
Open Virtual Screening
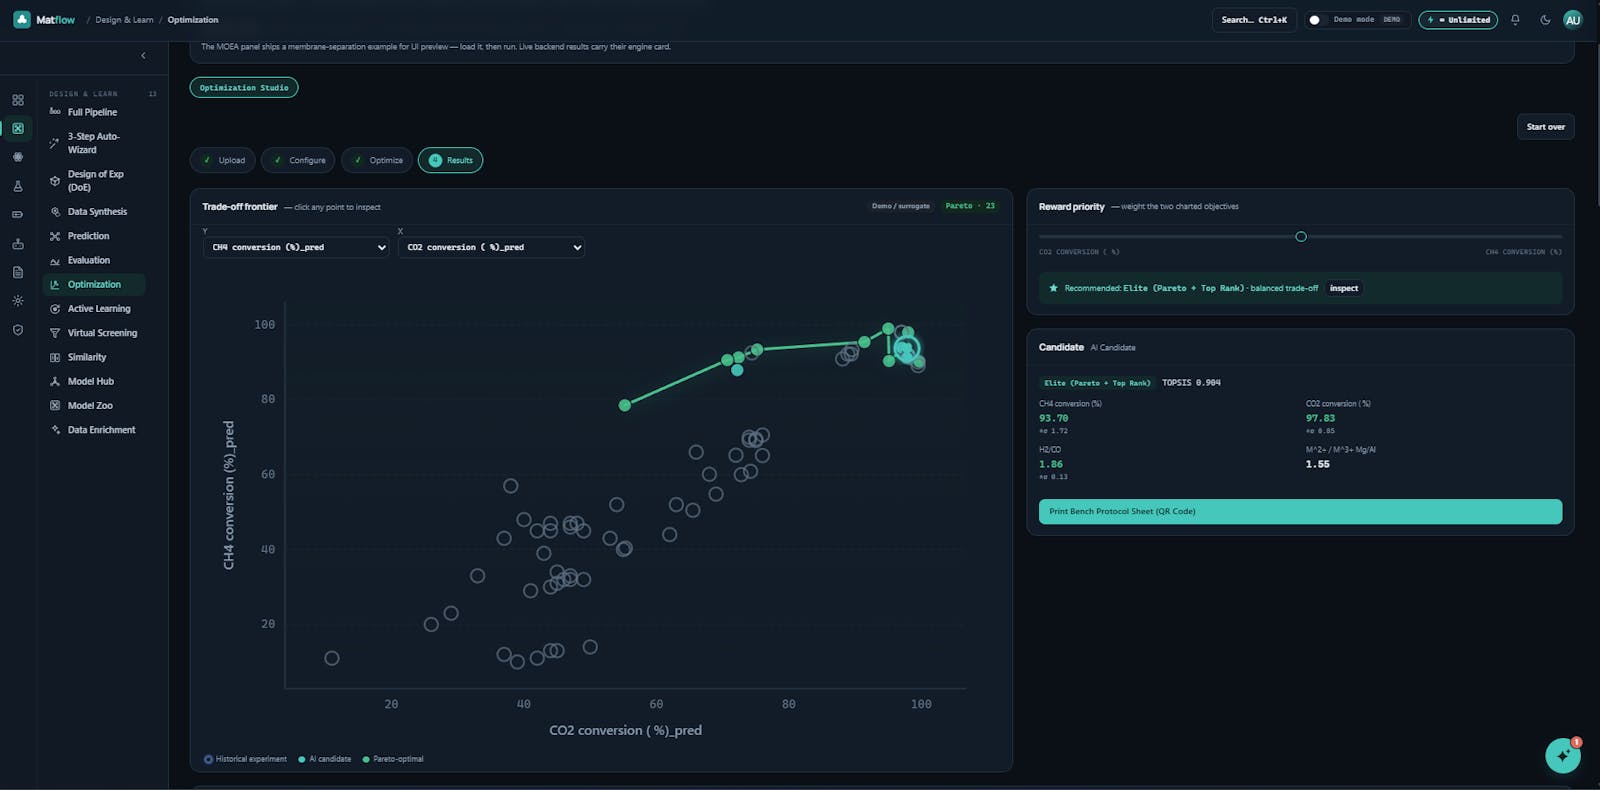(94, 333)
